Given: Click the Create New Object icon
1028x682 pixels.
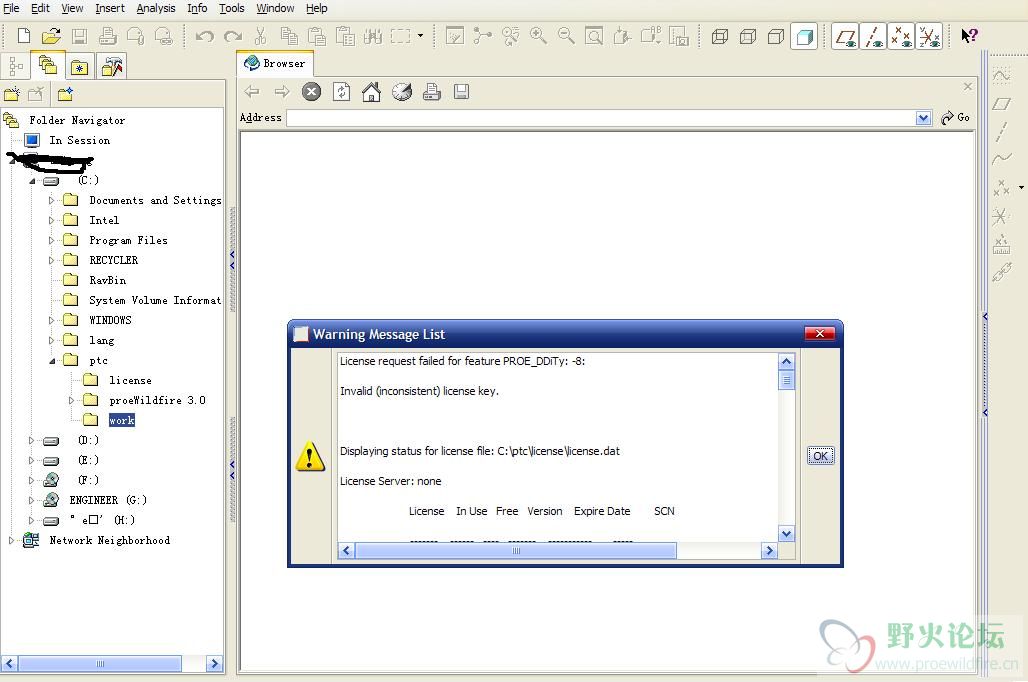Looking at the screenshot, I should [24, 36].
